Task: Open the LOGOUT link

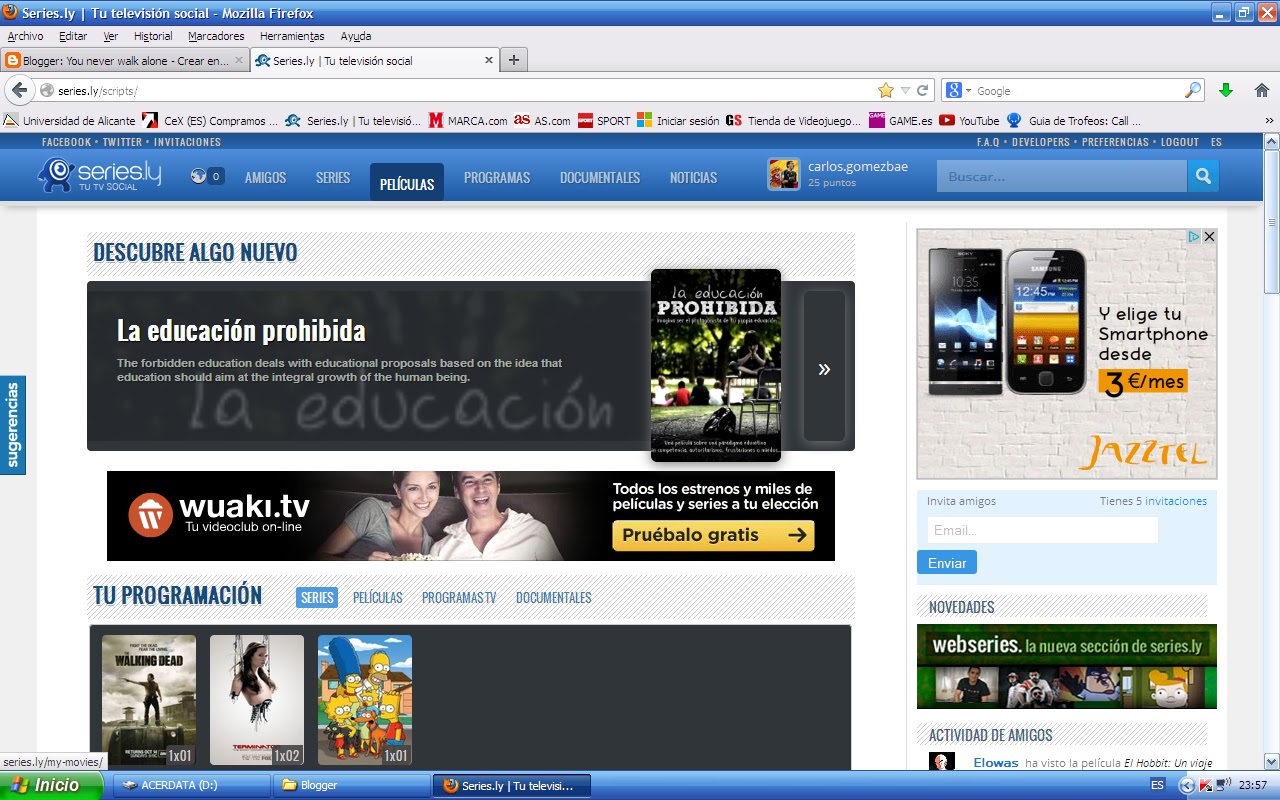Action: tap(1180, 142)
